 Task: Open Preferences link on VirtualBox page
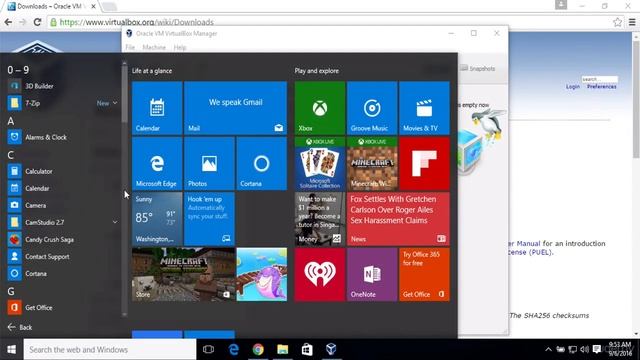(x=602, y=87)
